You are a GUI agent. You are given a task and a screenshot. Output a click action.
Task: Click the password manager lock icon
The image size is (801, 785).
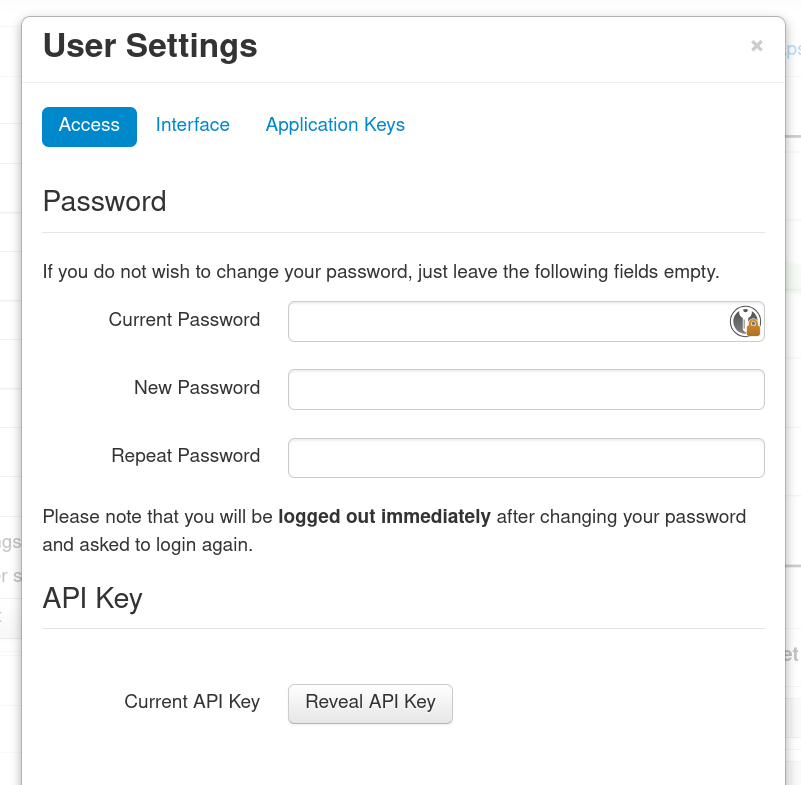747,321
